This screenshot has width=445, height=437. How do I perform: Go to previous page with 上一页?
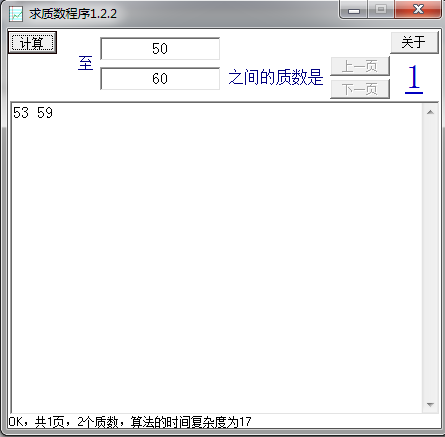(x=360, y=66)
